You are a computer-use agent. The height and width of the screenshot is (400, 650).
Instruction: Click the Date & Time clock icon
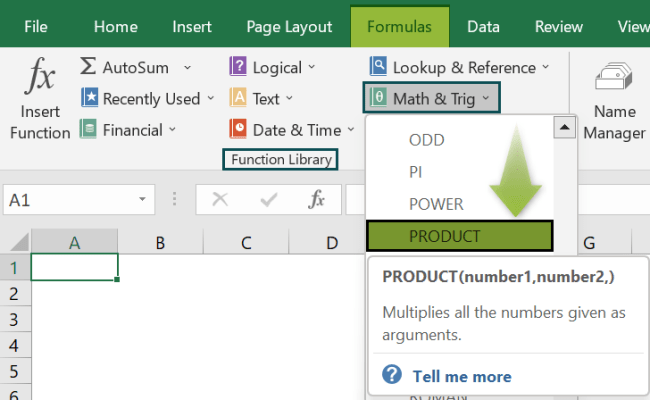click(x=238, y=129)
